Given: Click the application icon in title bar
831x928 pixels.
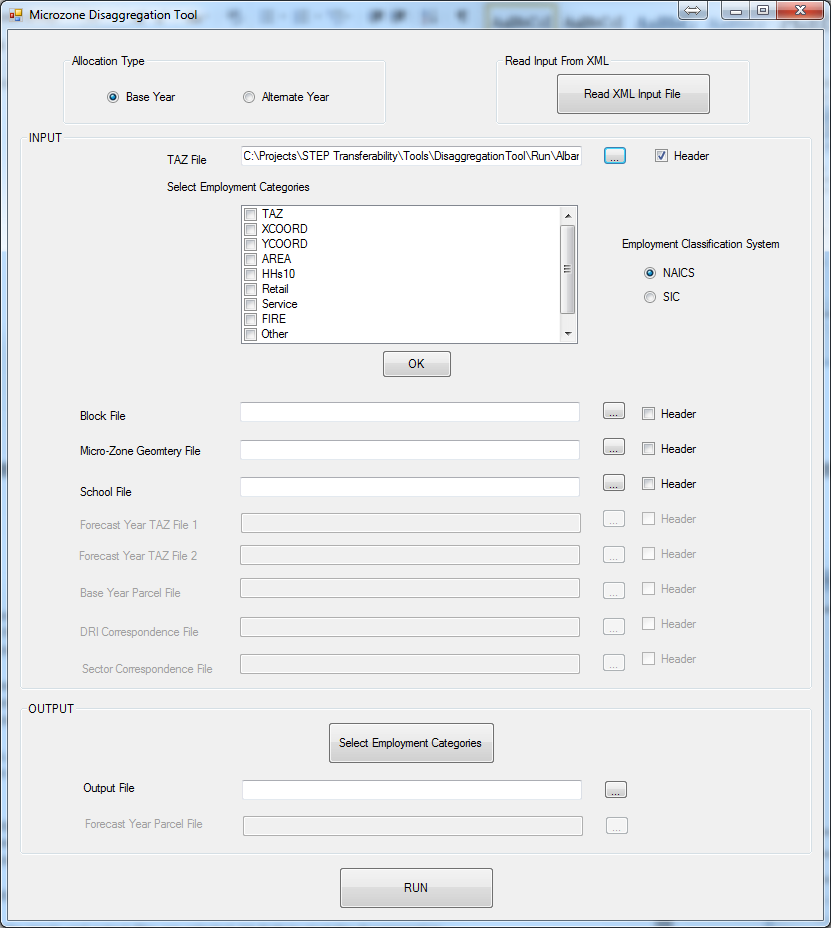Looking at the screenshot, I should [x=16, y=16].
